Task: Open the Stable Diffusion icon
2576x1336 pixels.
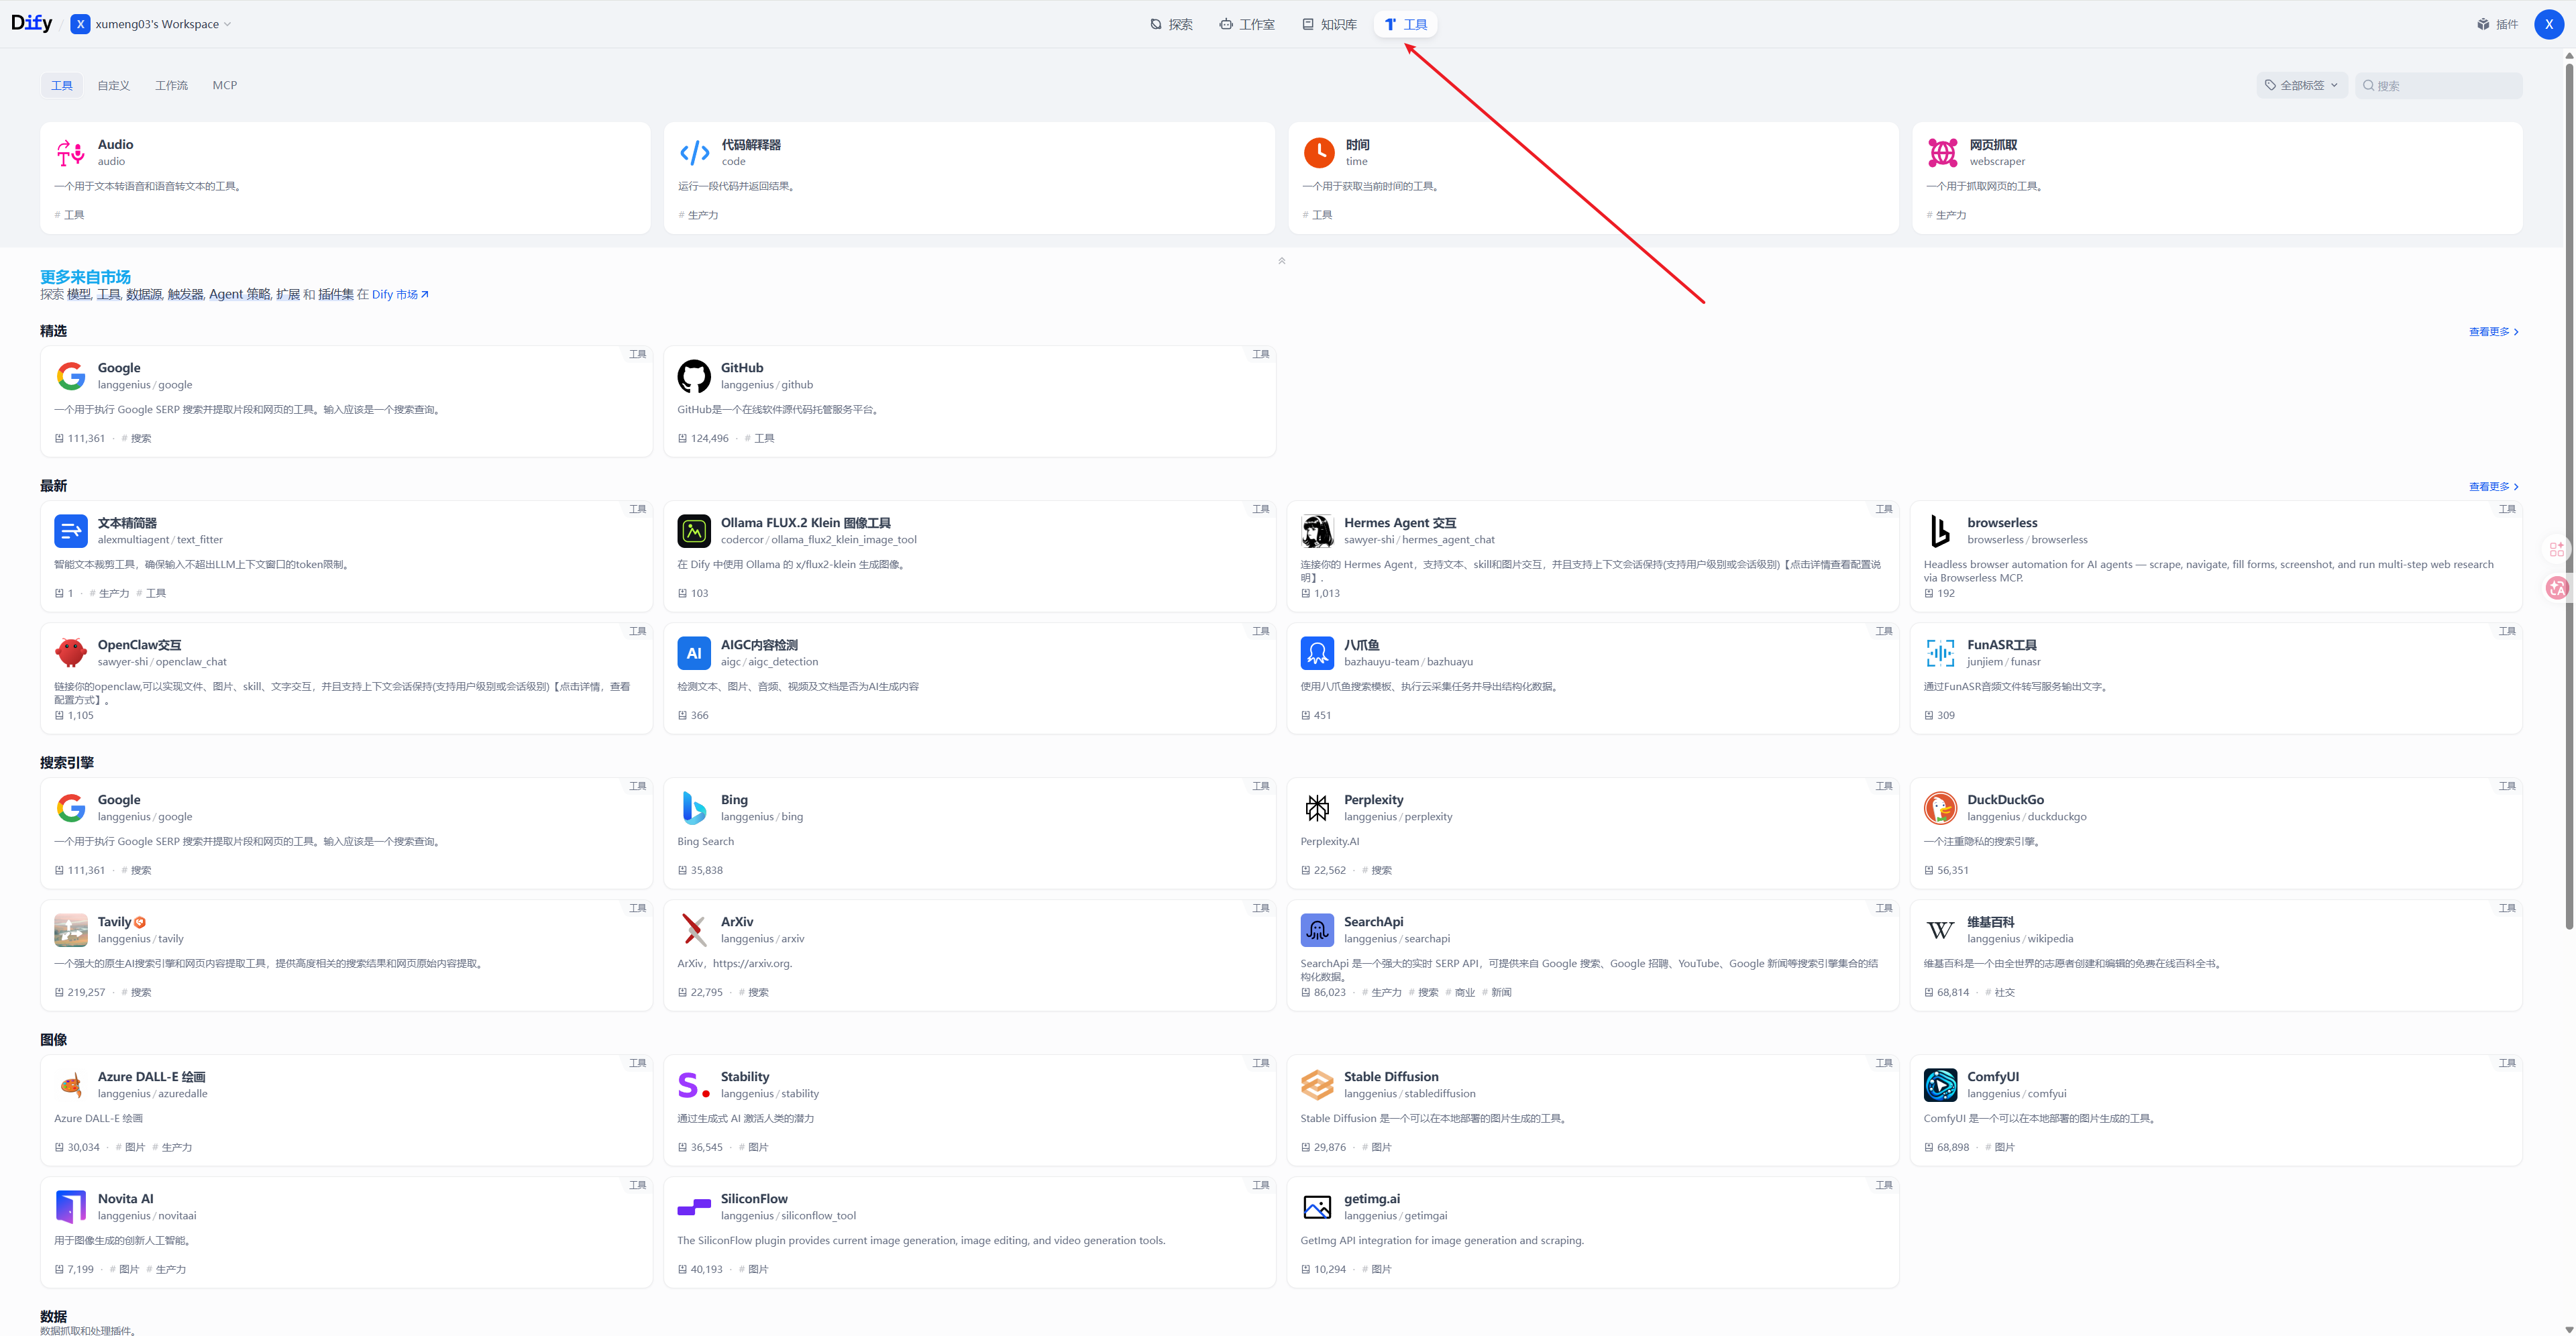Action: point(1317,1085)
